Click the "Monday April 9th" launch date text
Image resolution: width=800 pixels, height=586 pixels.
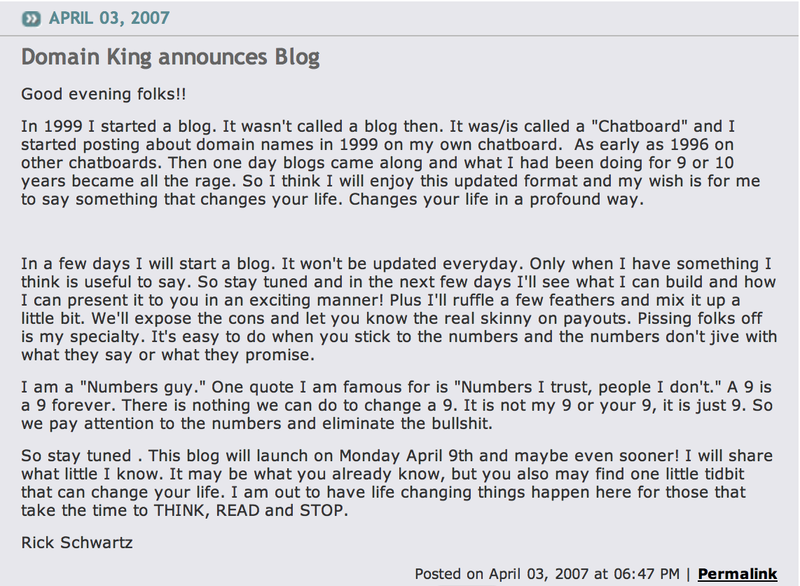406,456
